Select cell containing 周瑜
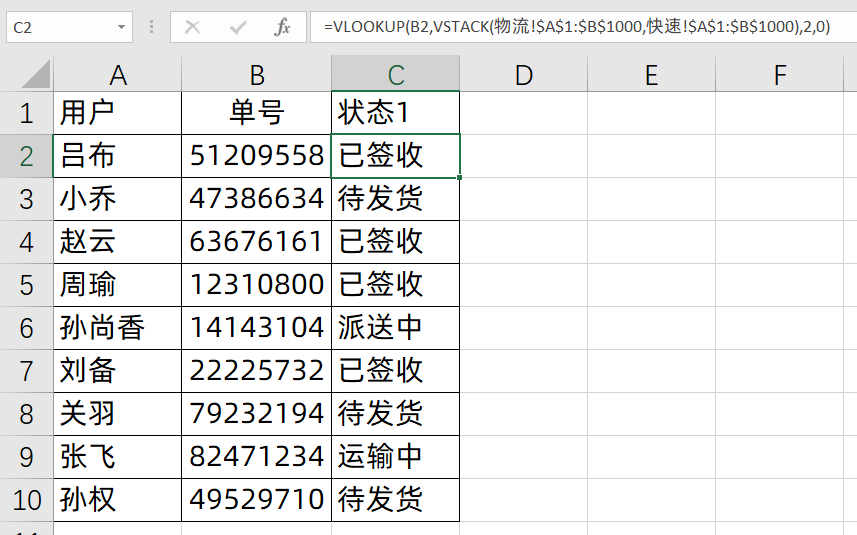857x535 pixels. [x=118, y=285]
